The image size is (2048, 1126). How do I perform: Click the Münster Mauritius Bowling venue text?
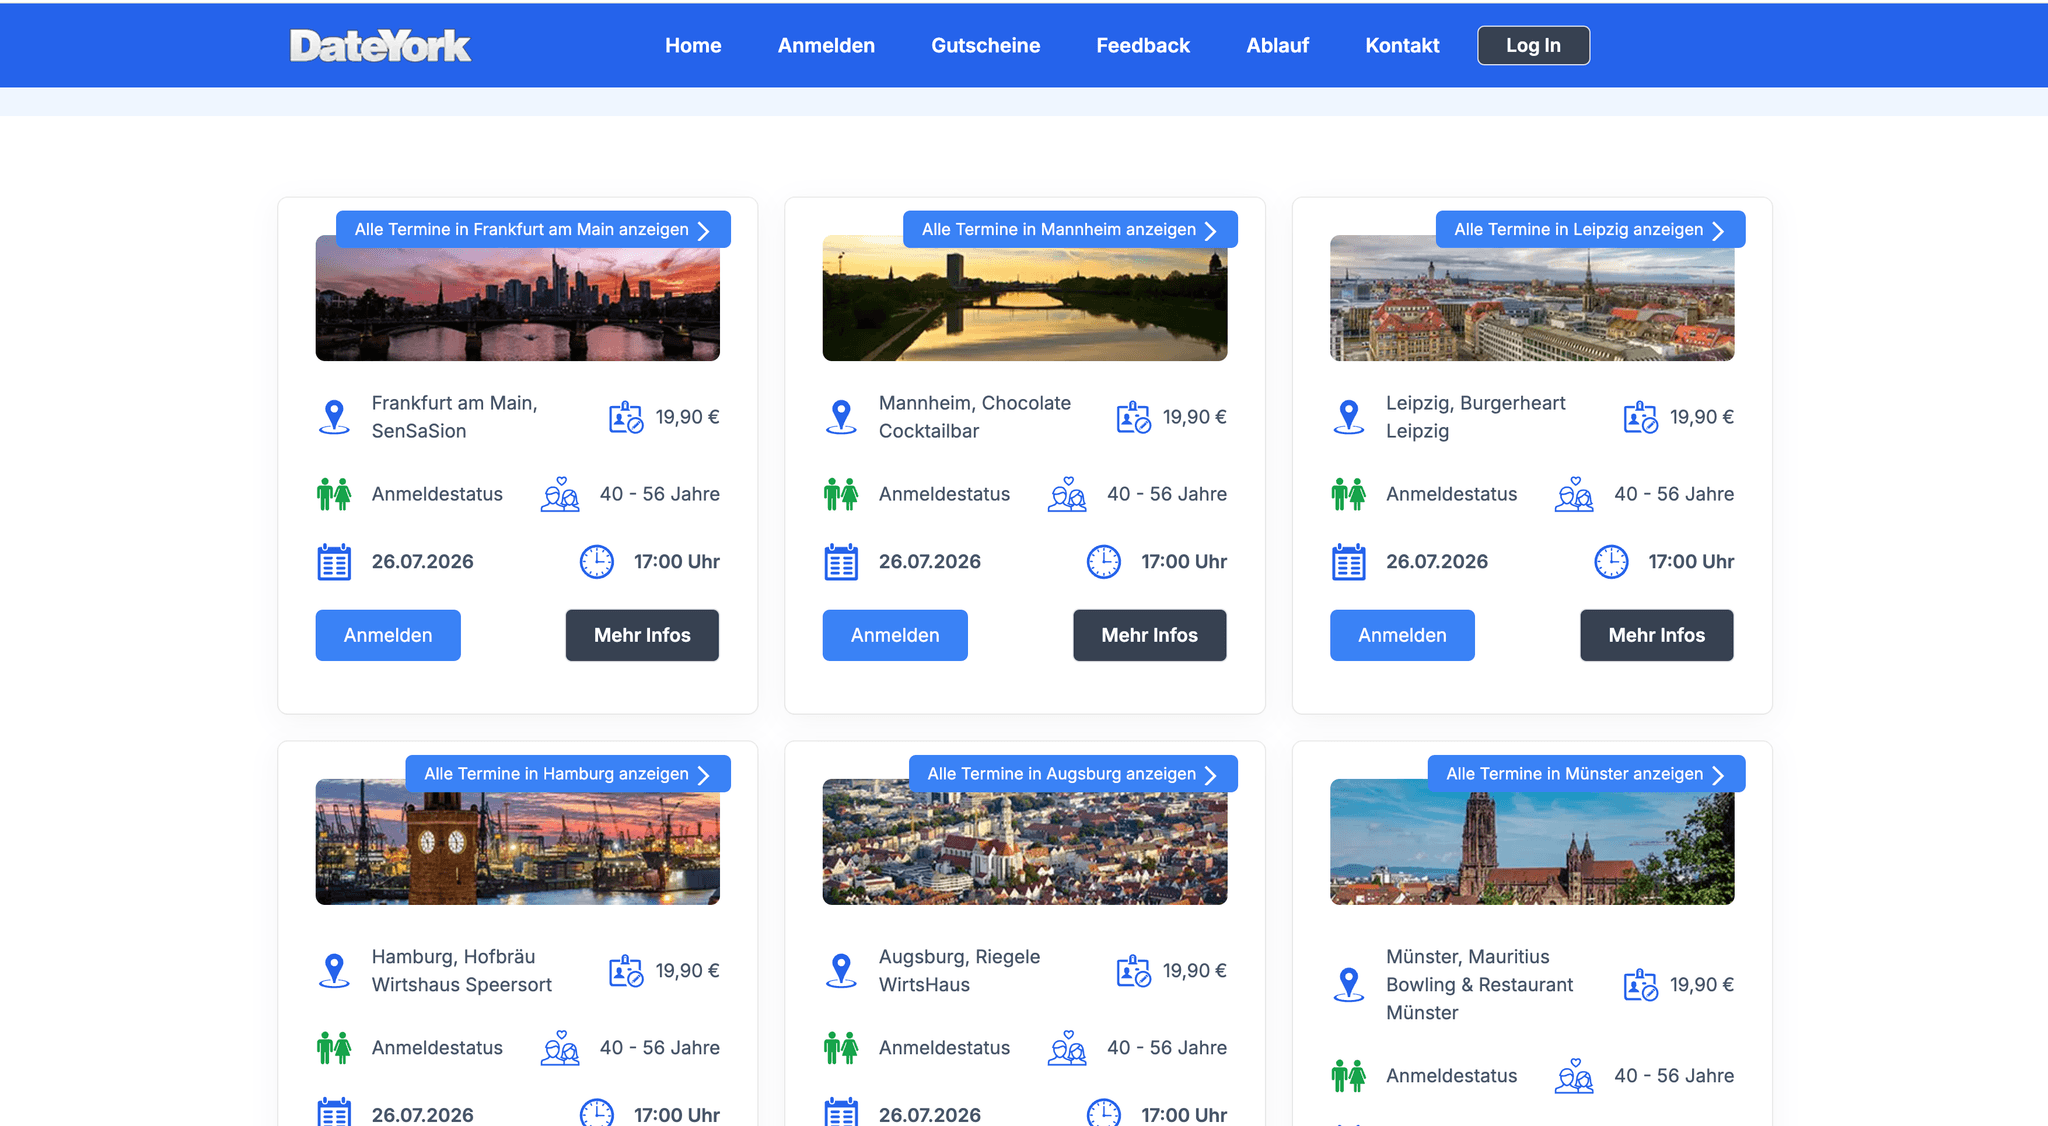click(x=1480, y=985)
